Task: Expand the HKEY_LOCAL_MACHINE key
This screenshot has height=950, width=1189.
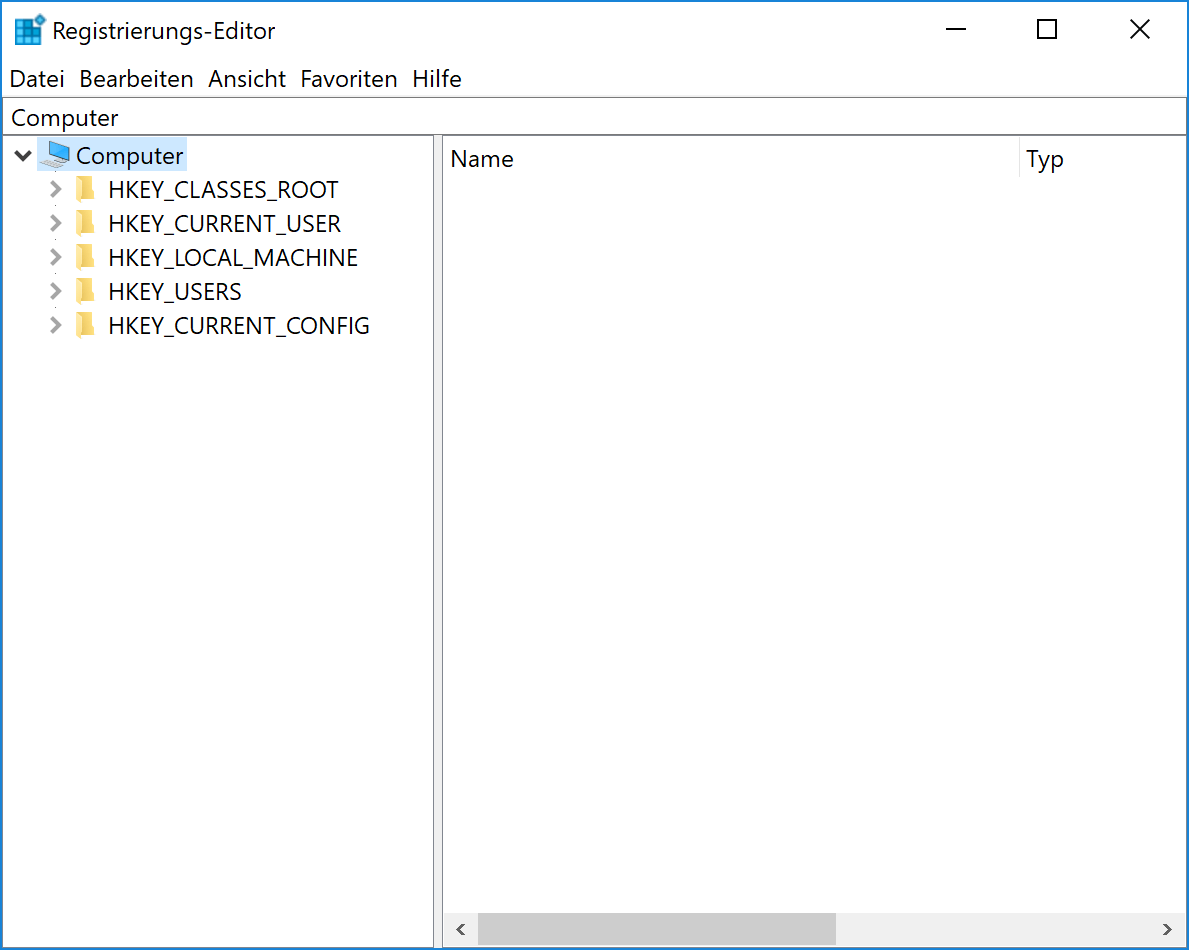Action: coord(56,258)
